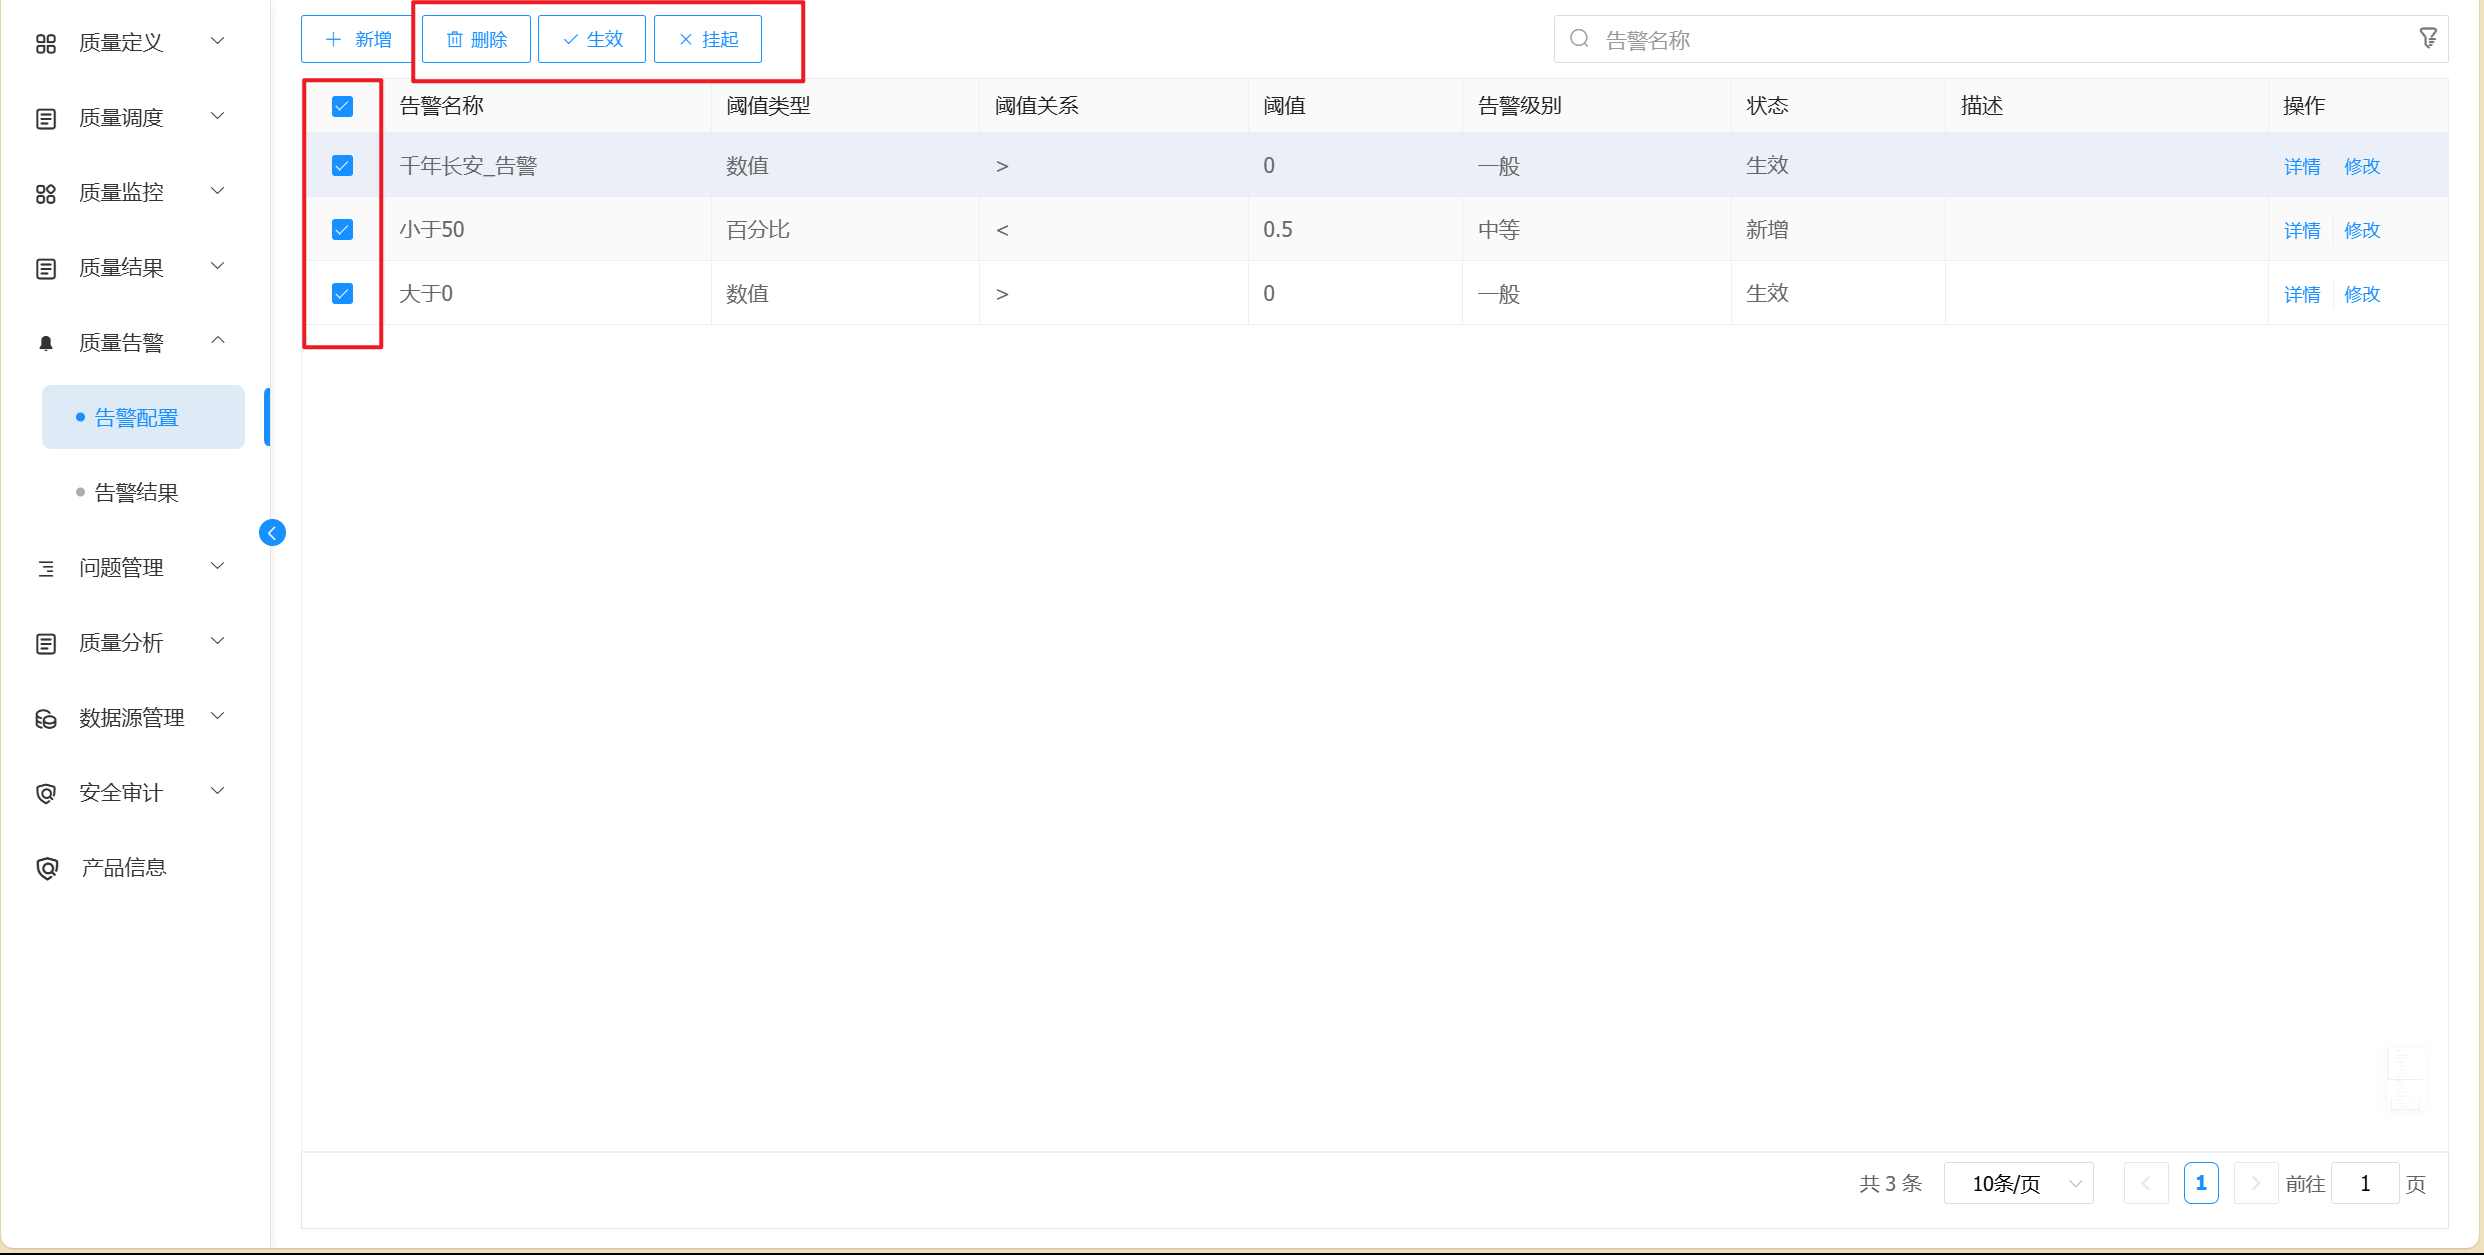Uncheck the 千年长安_告警 row checkbox

pyautogui.click(x=342, y=165)
